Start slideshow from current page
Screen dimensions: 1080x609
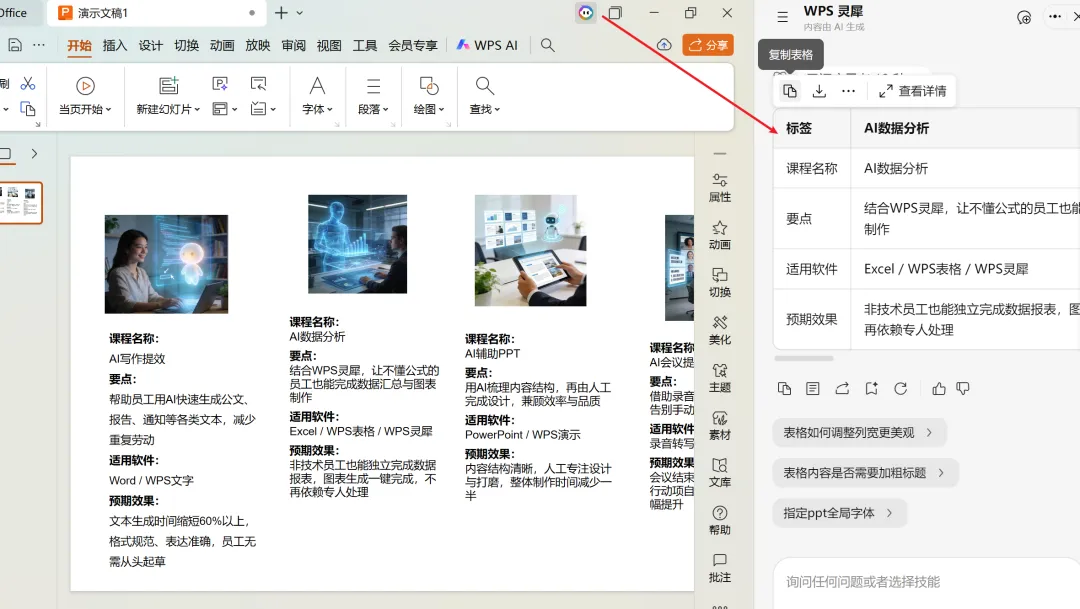(85, 85)
